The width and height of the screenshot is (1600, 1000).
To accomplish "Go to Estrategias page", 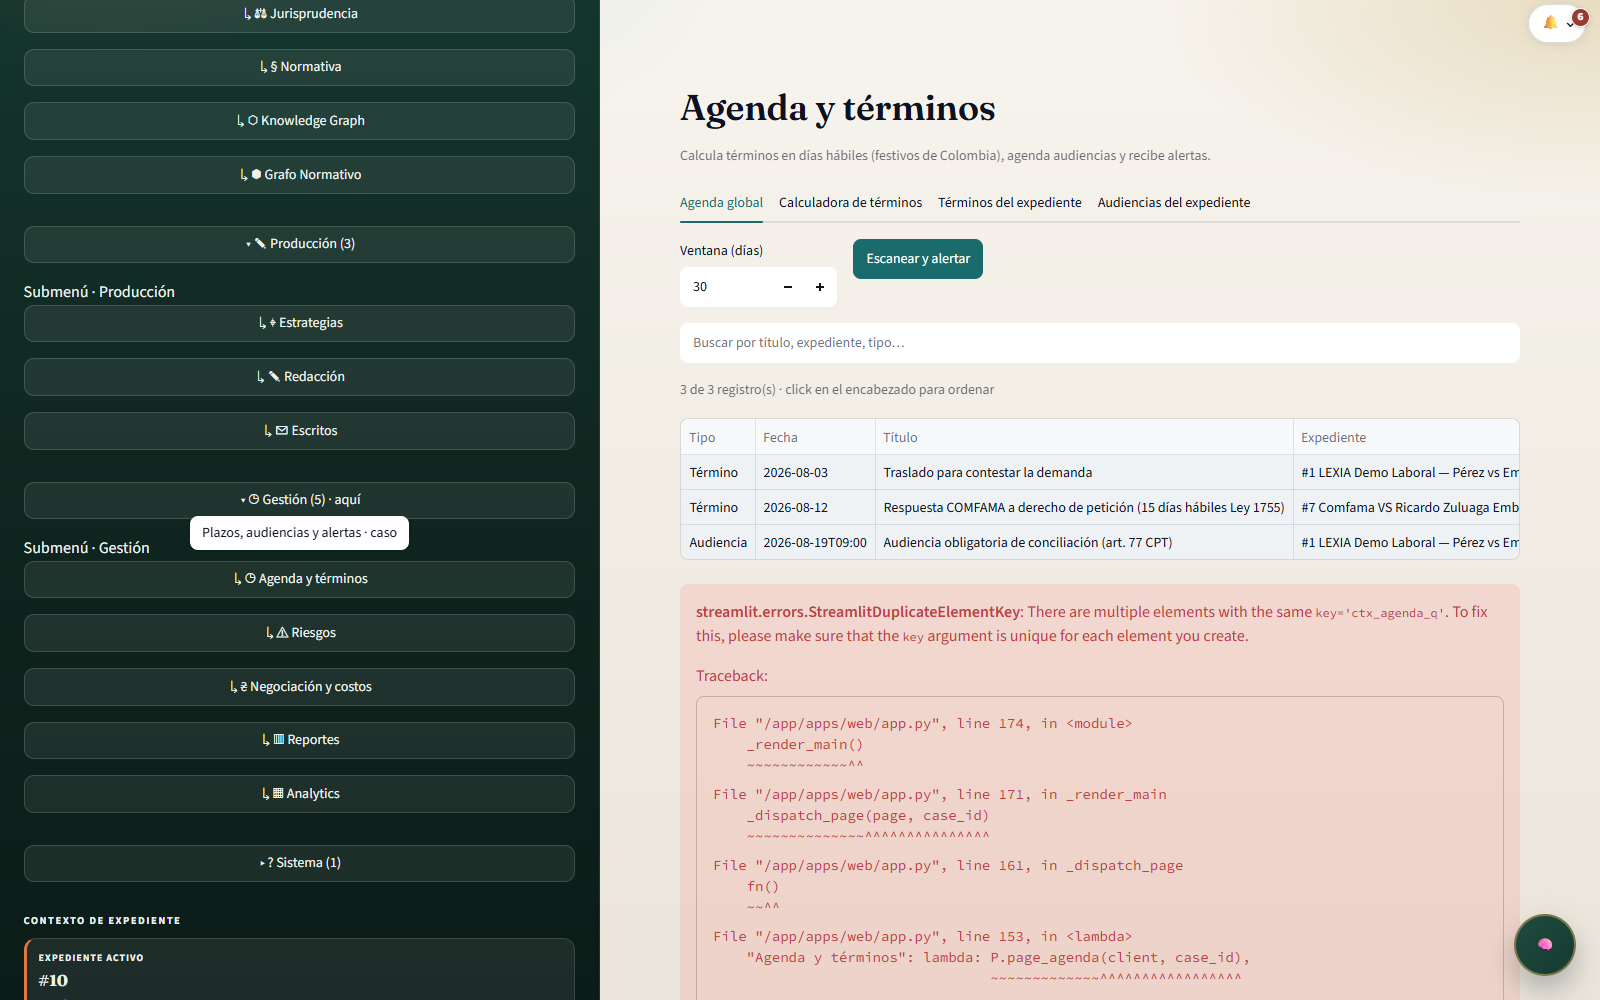I will coord(299,323).
